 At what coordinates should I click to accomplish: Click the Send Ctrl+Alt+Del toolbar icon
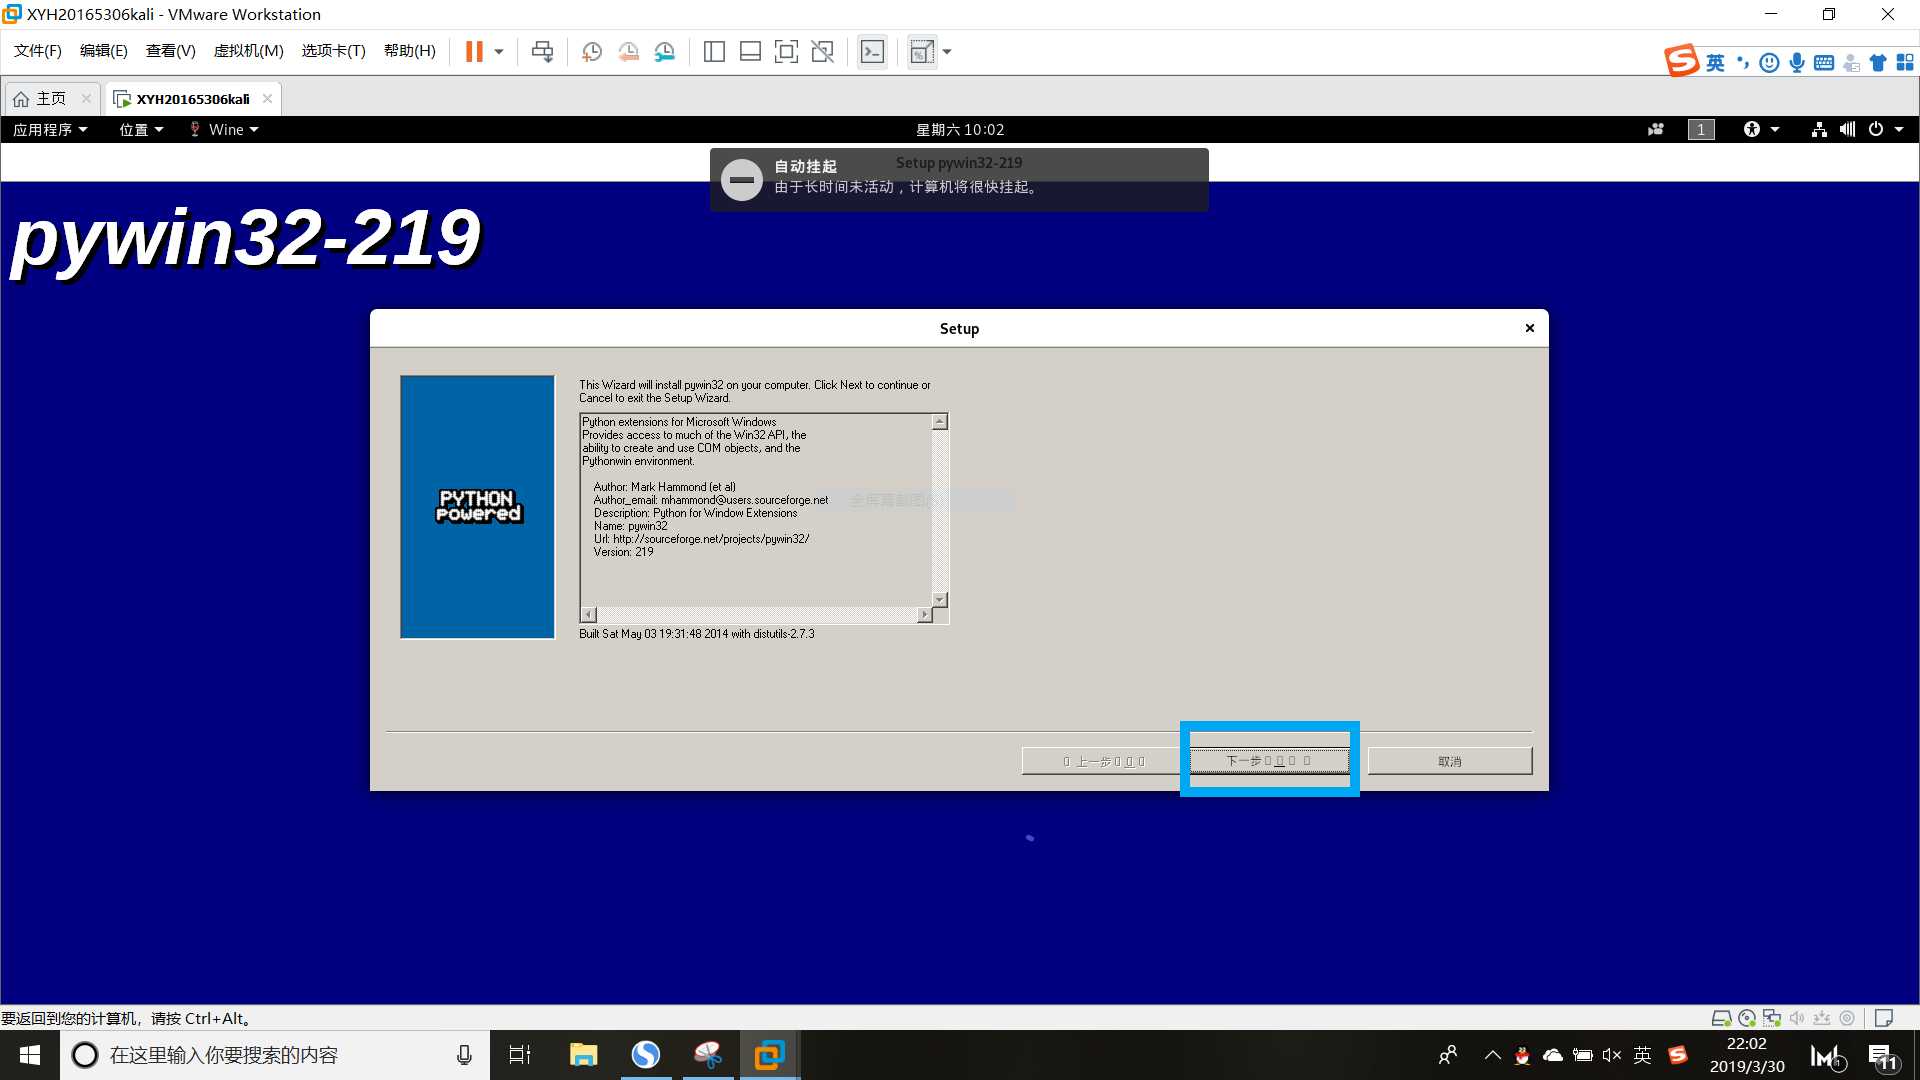click(x=542, y=52)
